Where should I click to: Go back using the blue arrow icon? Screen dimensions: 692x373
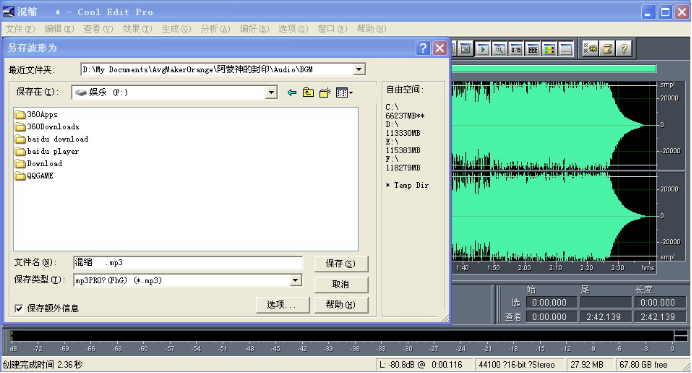pos(292,93)
